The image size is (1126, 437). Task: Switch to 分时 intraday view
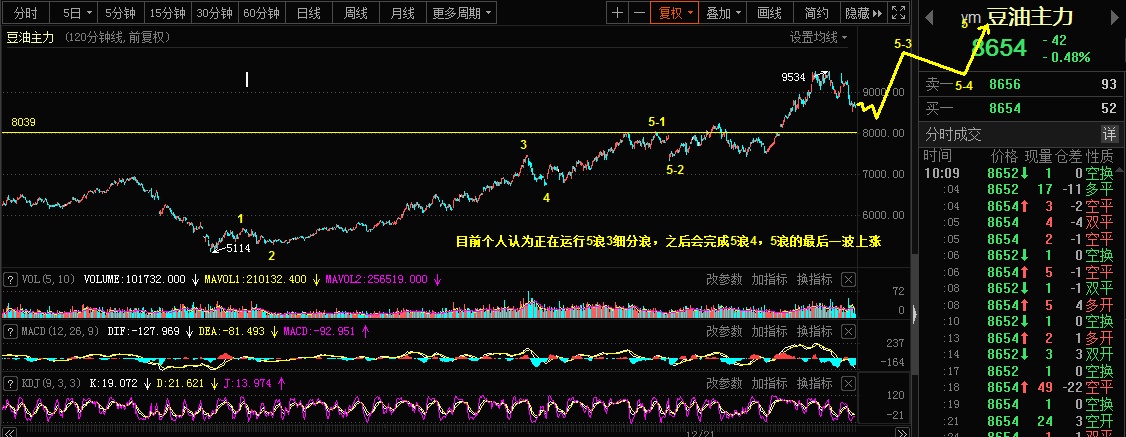tap(26, 13)
